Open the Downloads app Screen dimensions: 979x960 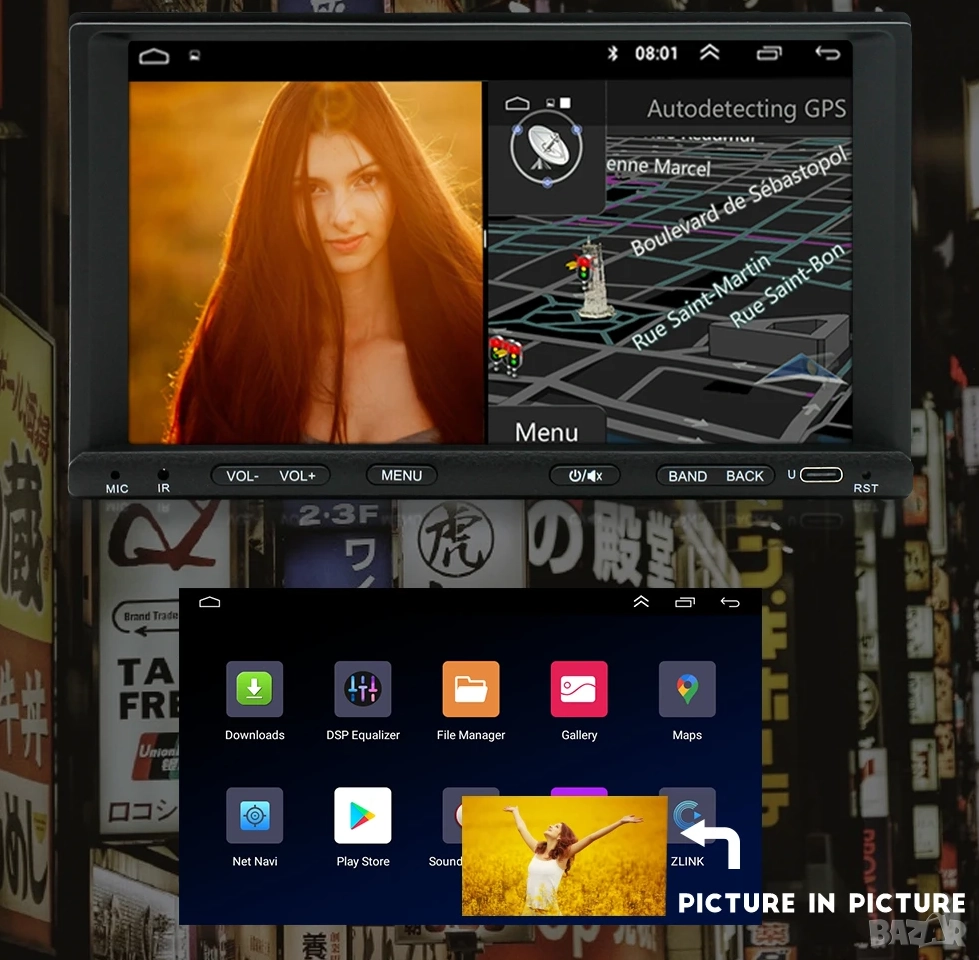tap(254, 689)
